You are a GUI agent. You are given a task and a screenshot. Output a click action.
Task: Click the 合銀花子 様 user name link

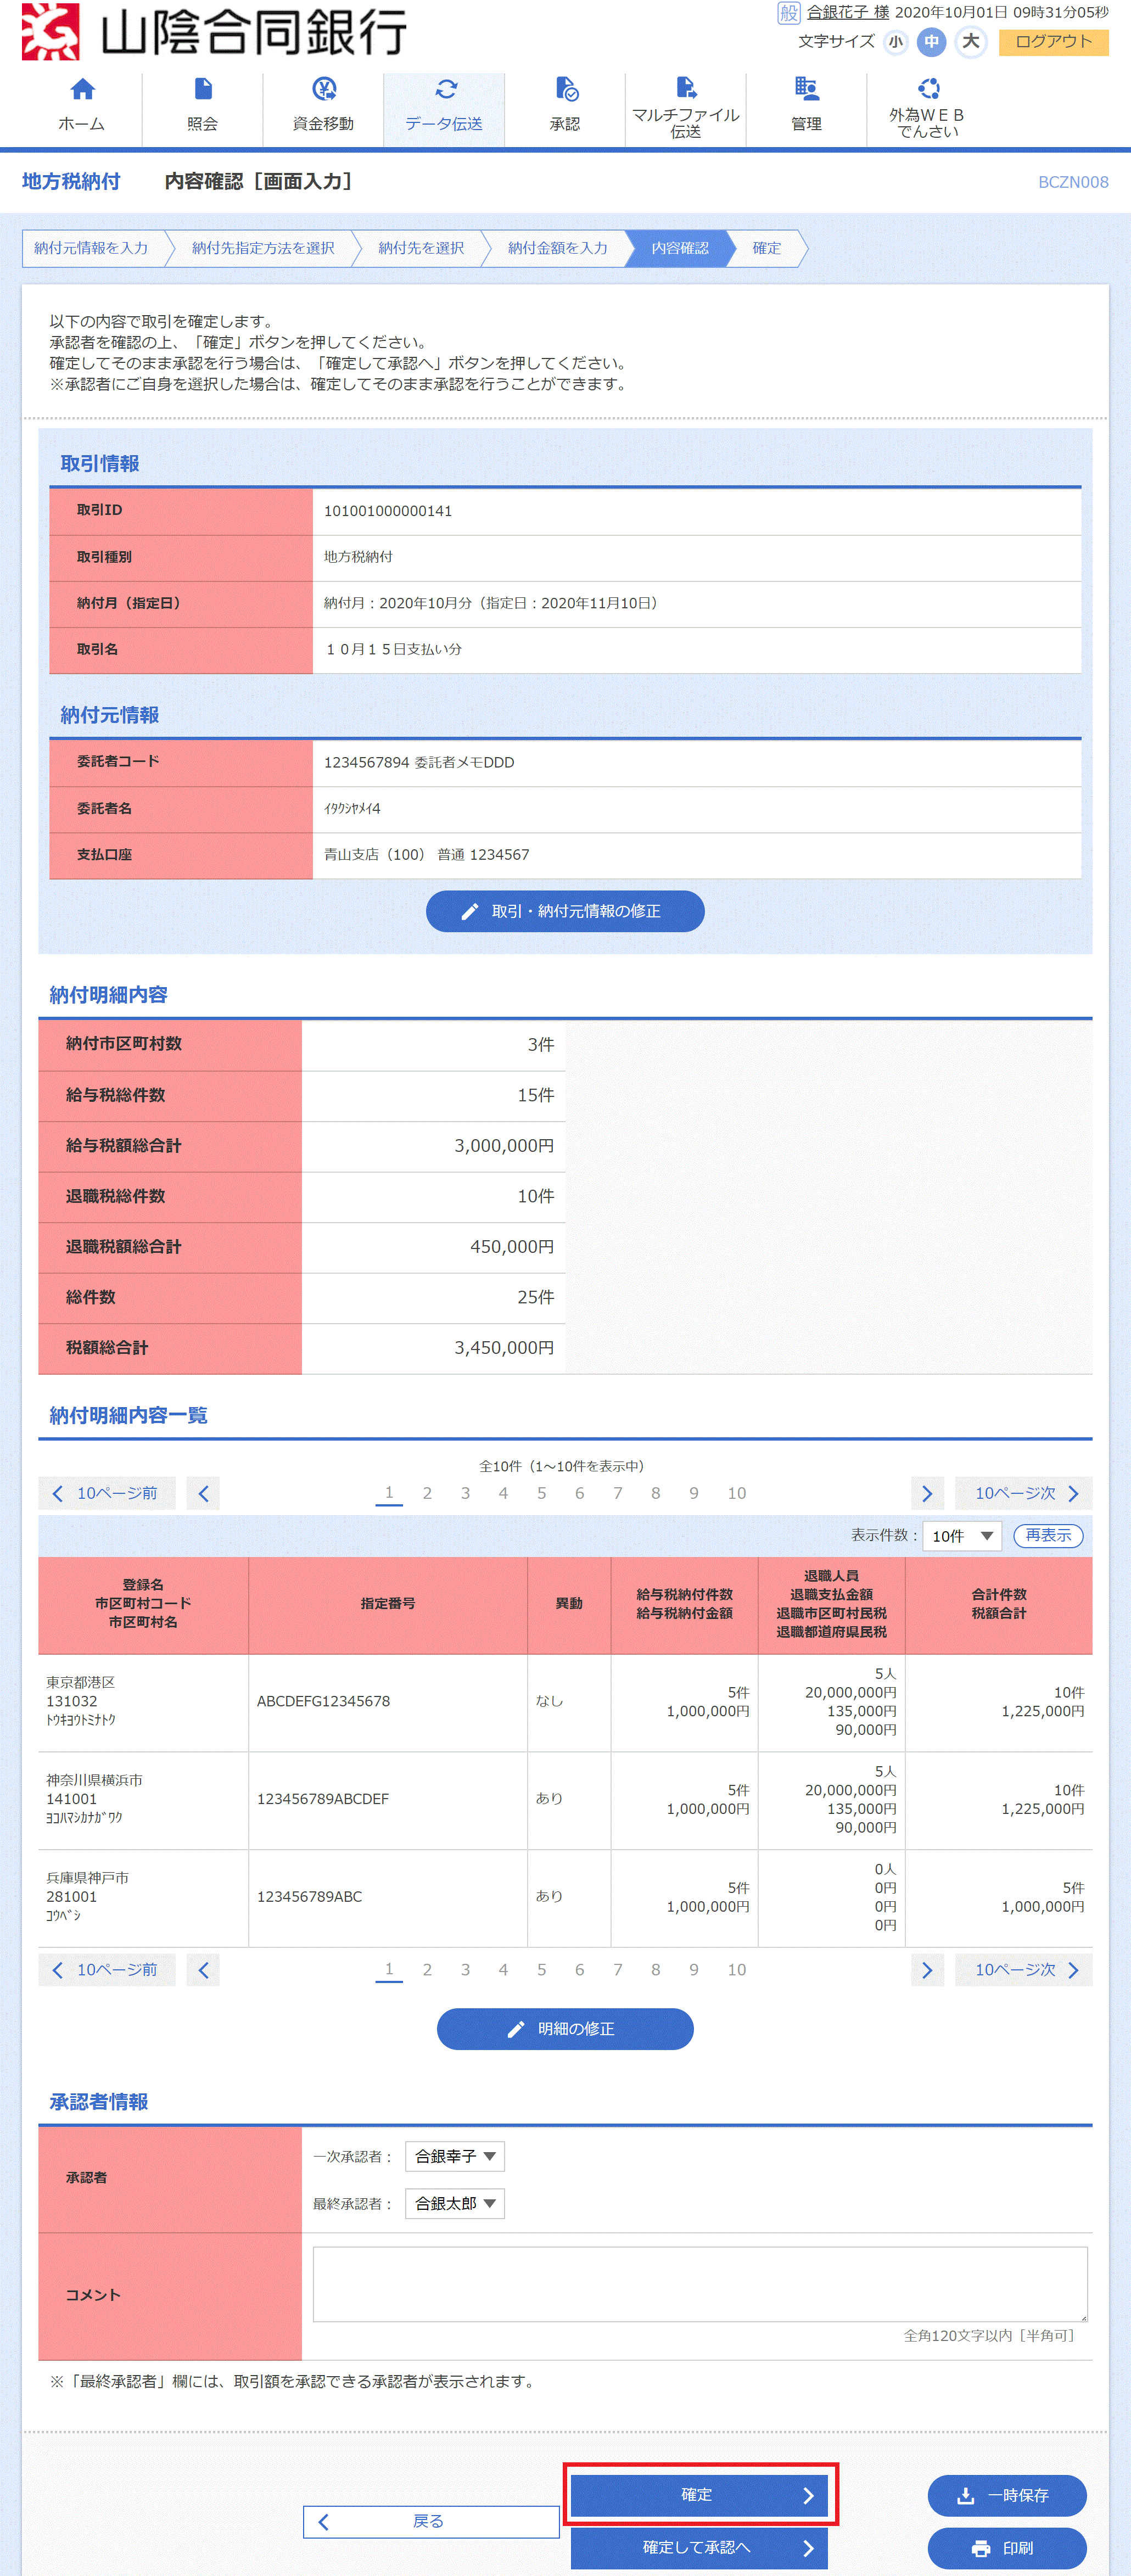[x=847, y=12]
